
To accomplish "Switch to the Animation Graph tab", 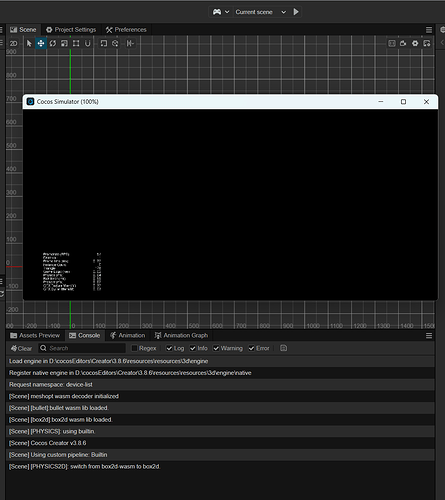I will [181, 335].
